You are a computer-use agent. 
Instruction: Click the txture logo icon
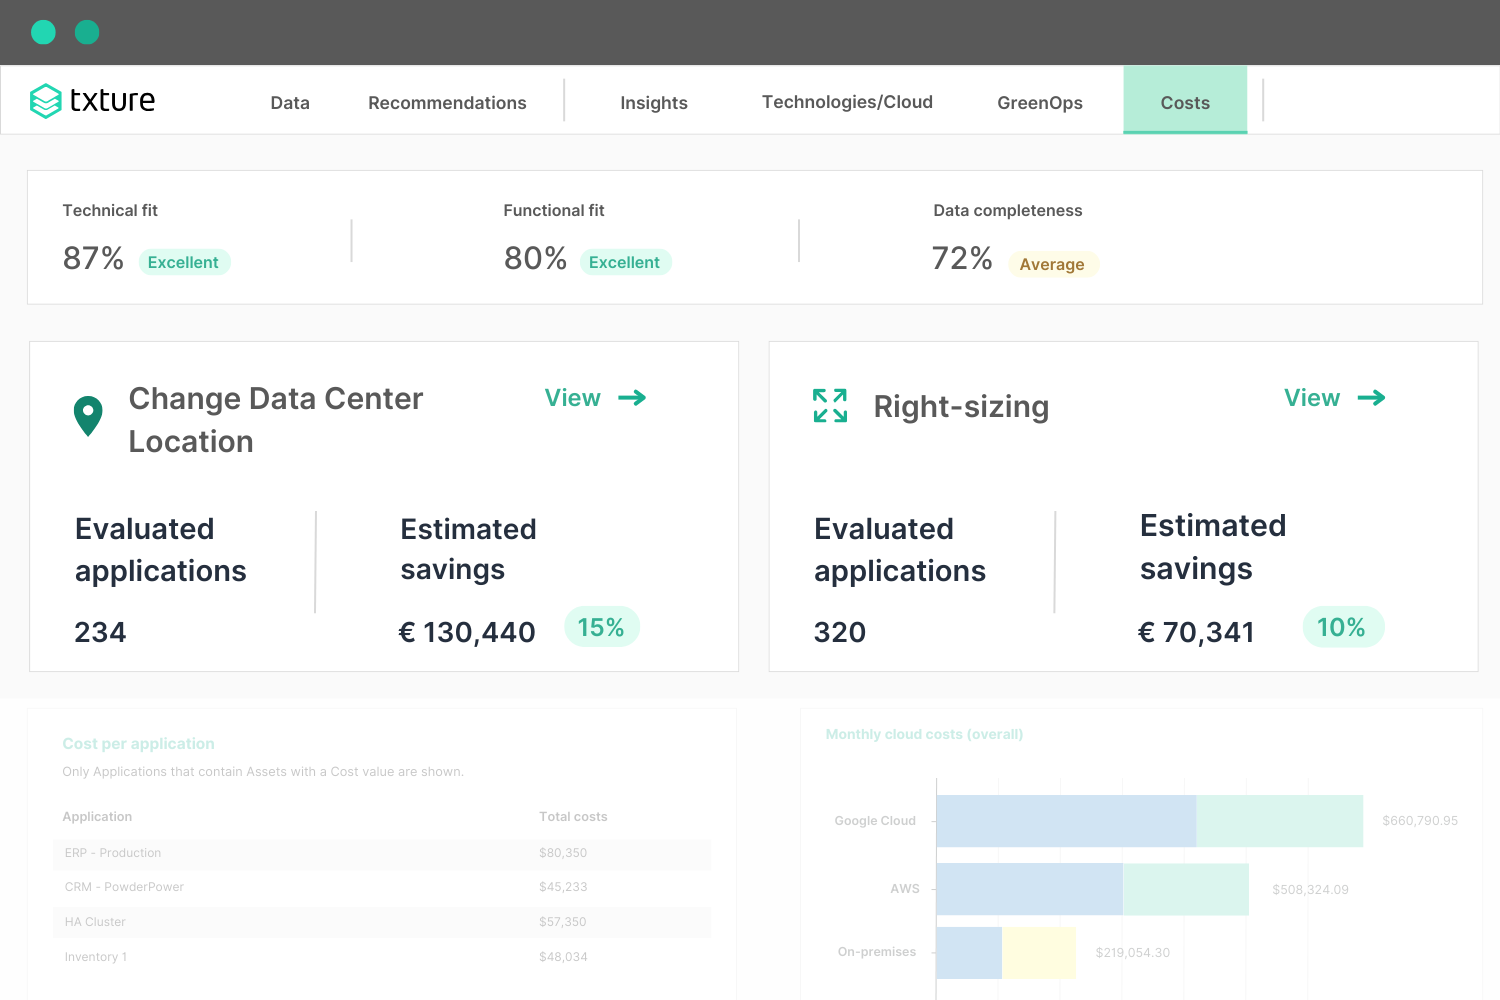[x=44, y=100]
